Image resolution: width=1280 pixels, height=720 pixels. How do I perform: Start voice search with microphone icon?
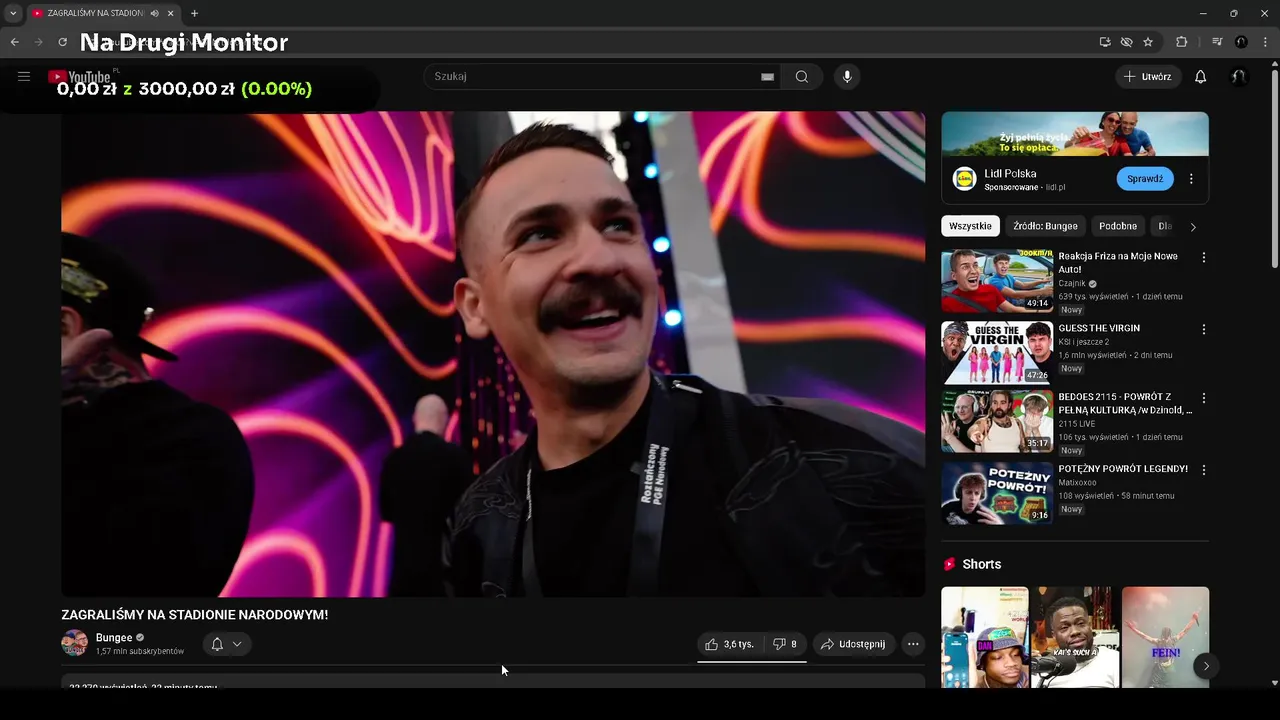[847, 77]
